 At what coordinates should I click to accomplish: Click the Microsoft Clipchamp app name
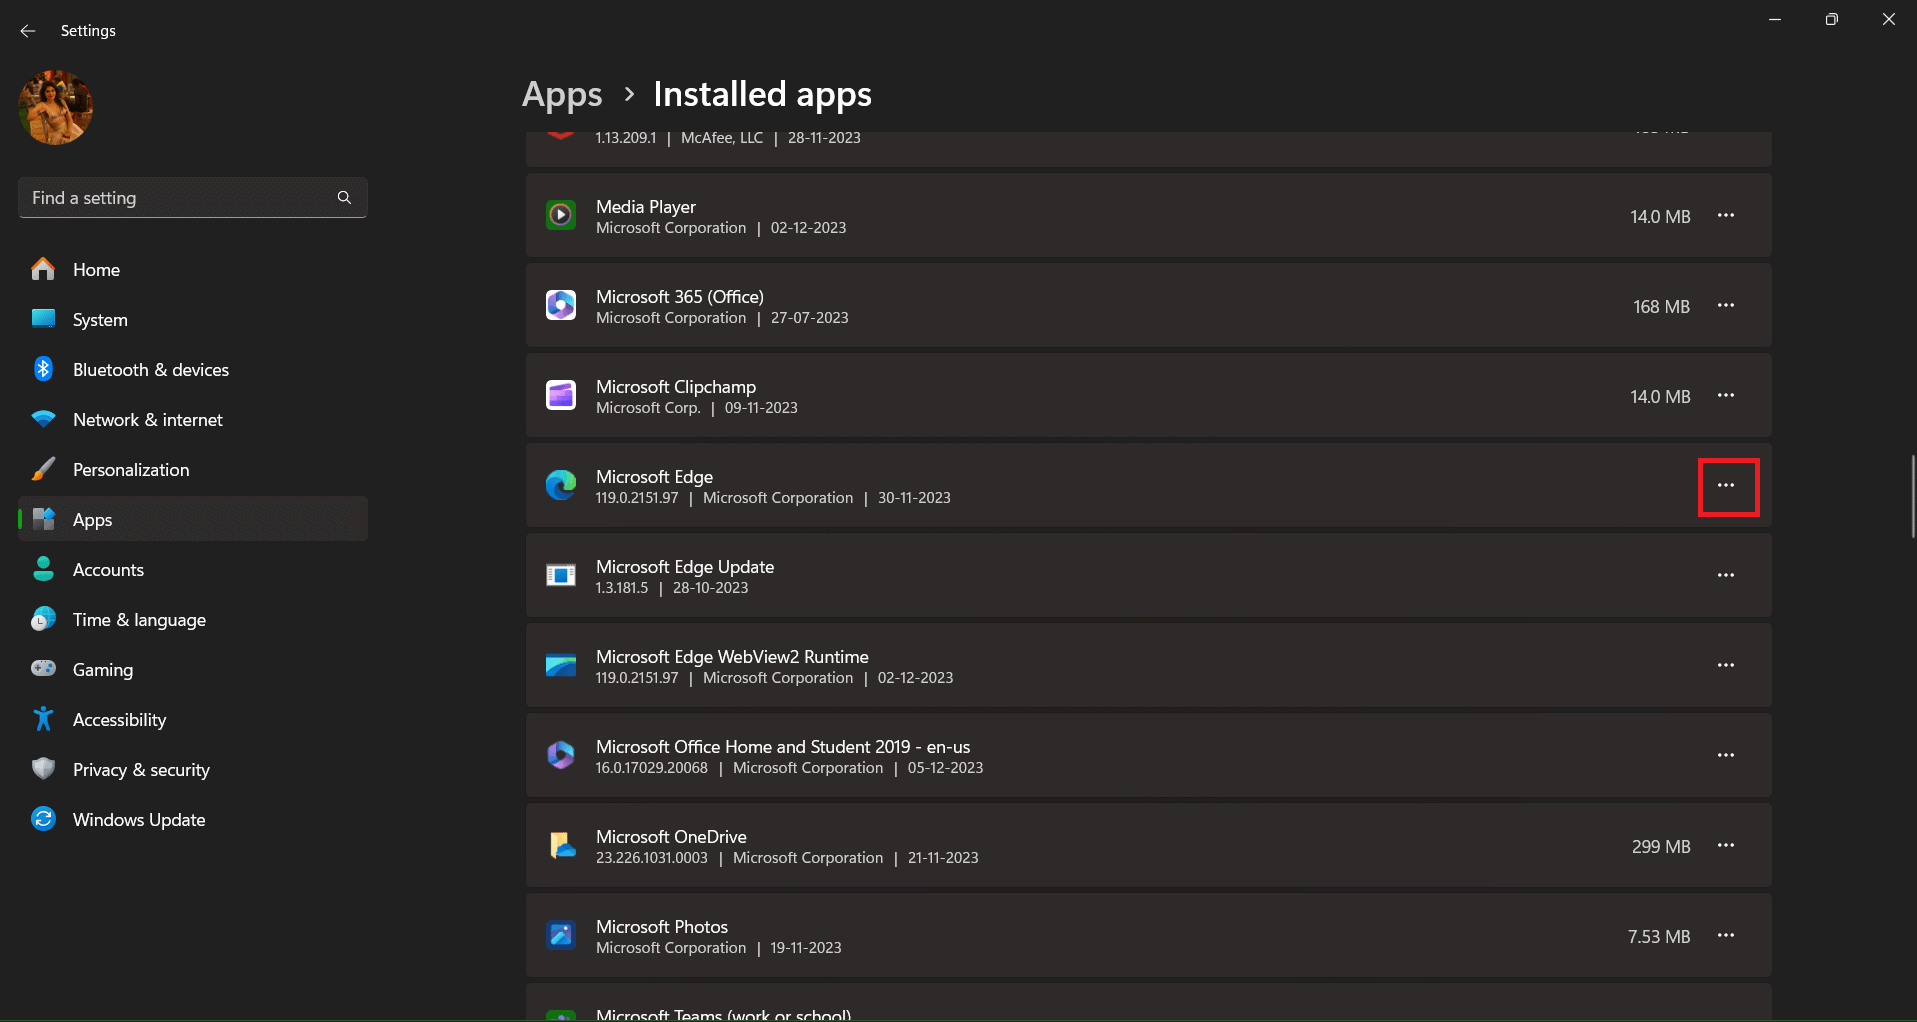click(x=676, y=387)
